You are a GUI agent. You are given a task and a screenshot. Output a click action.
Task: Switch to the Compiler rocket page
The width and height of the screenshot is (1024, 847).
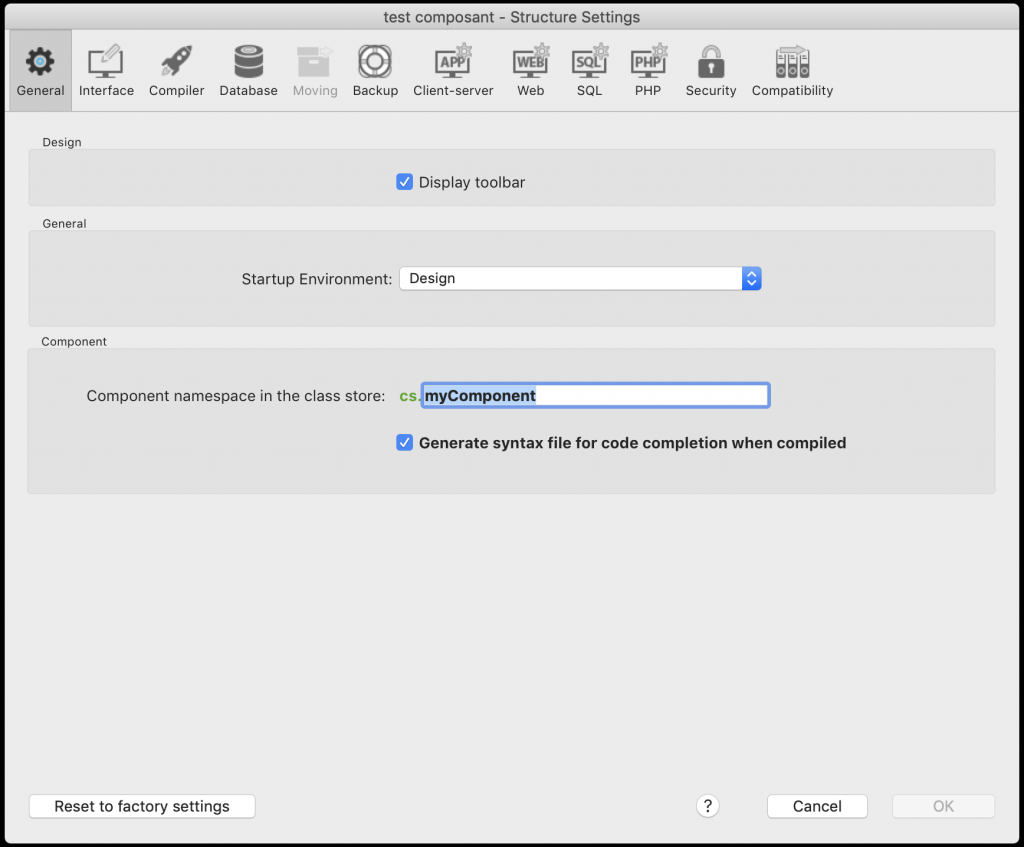coord(176,71)
